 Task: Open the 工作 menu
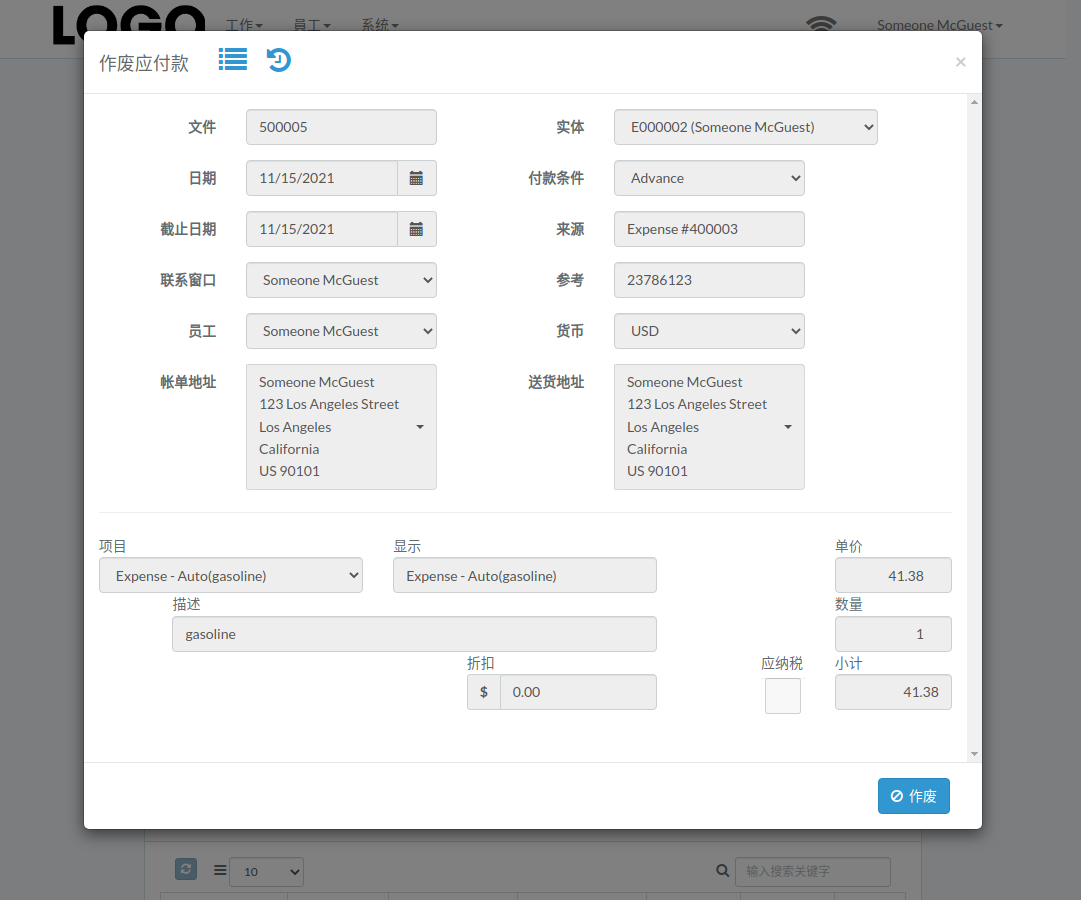[244, 26]
